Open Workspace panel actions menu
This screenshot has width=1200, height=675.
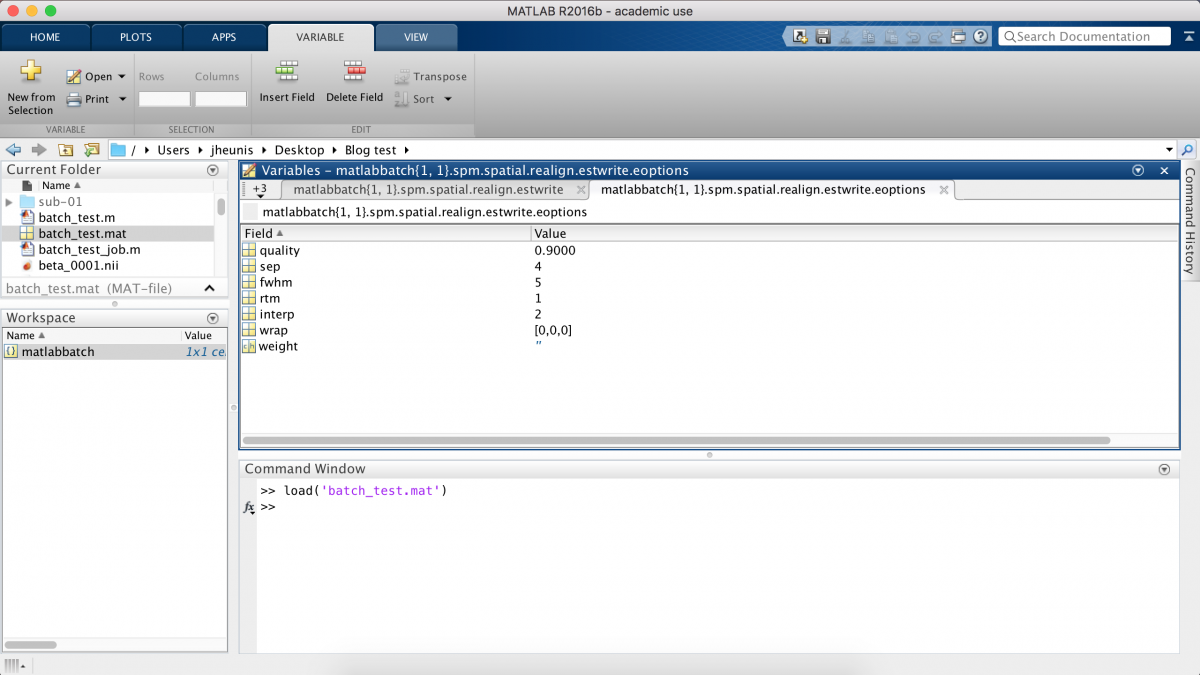pos(212,318)
